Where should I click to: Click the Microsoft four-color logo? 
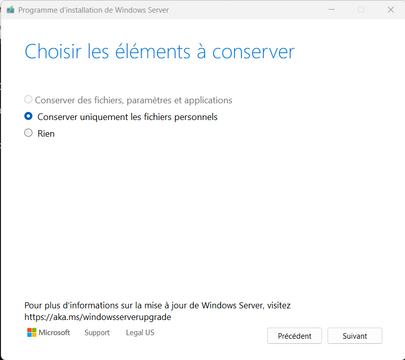32,332
